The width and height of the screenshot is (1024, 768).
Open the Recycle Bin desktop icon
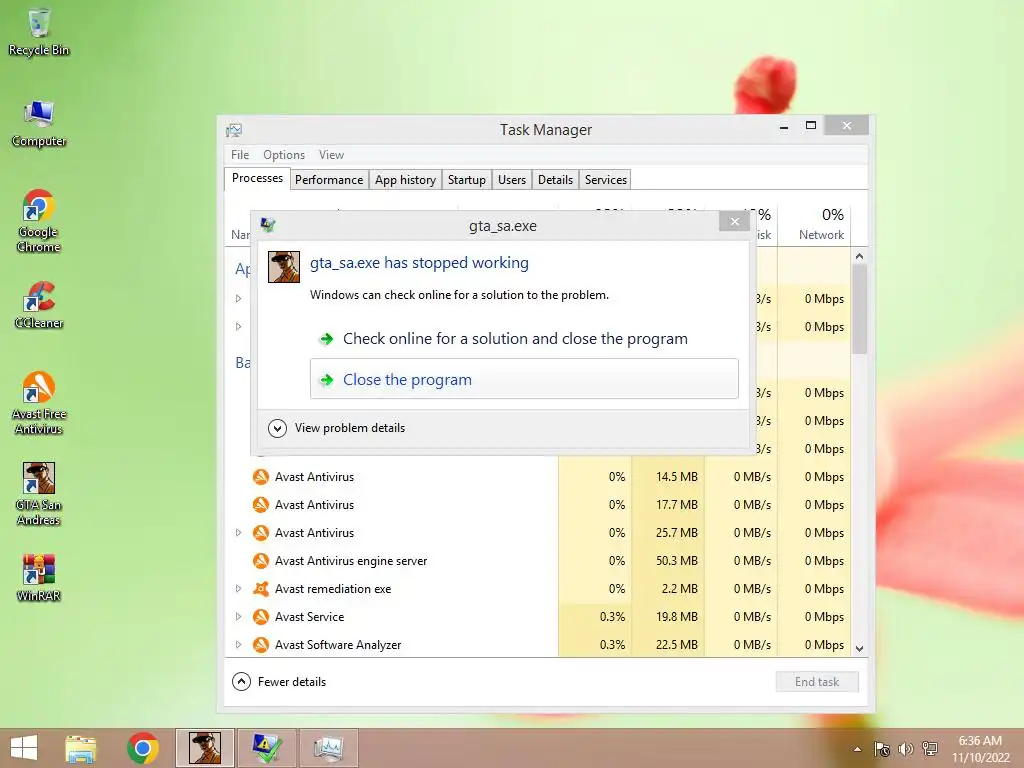click(39, 33)
